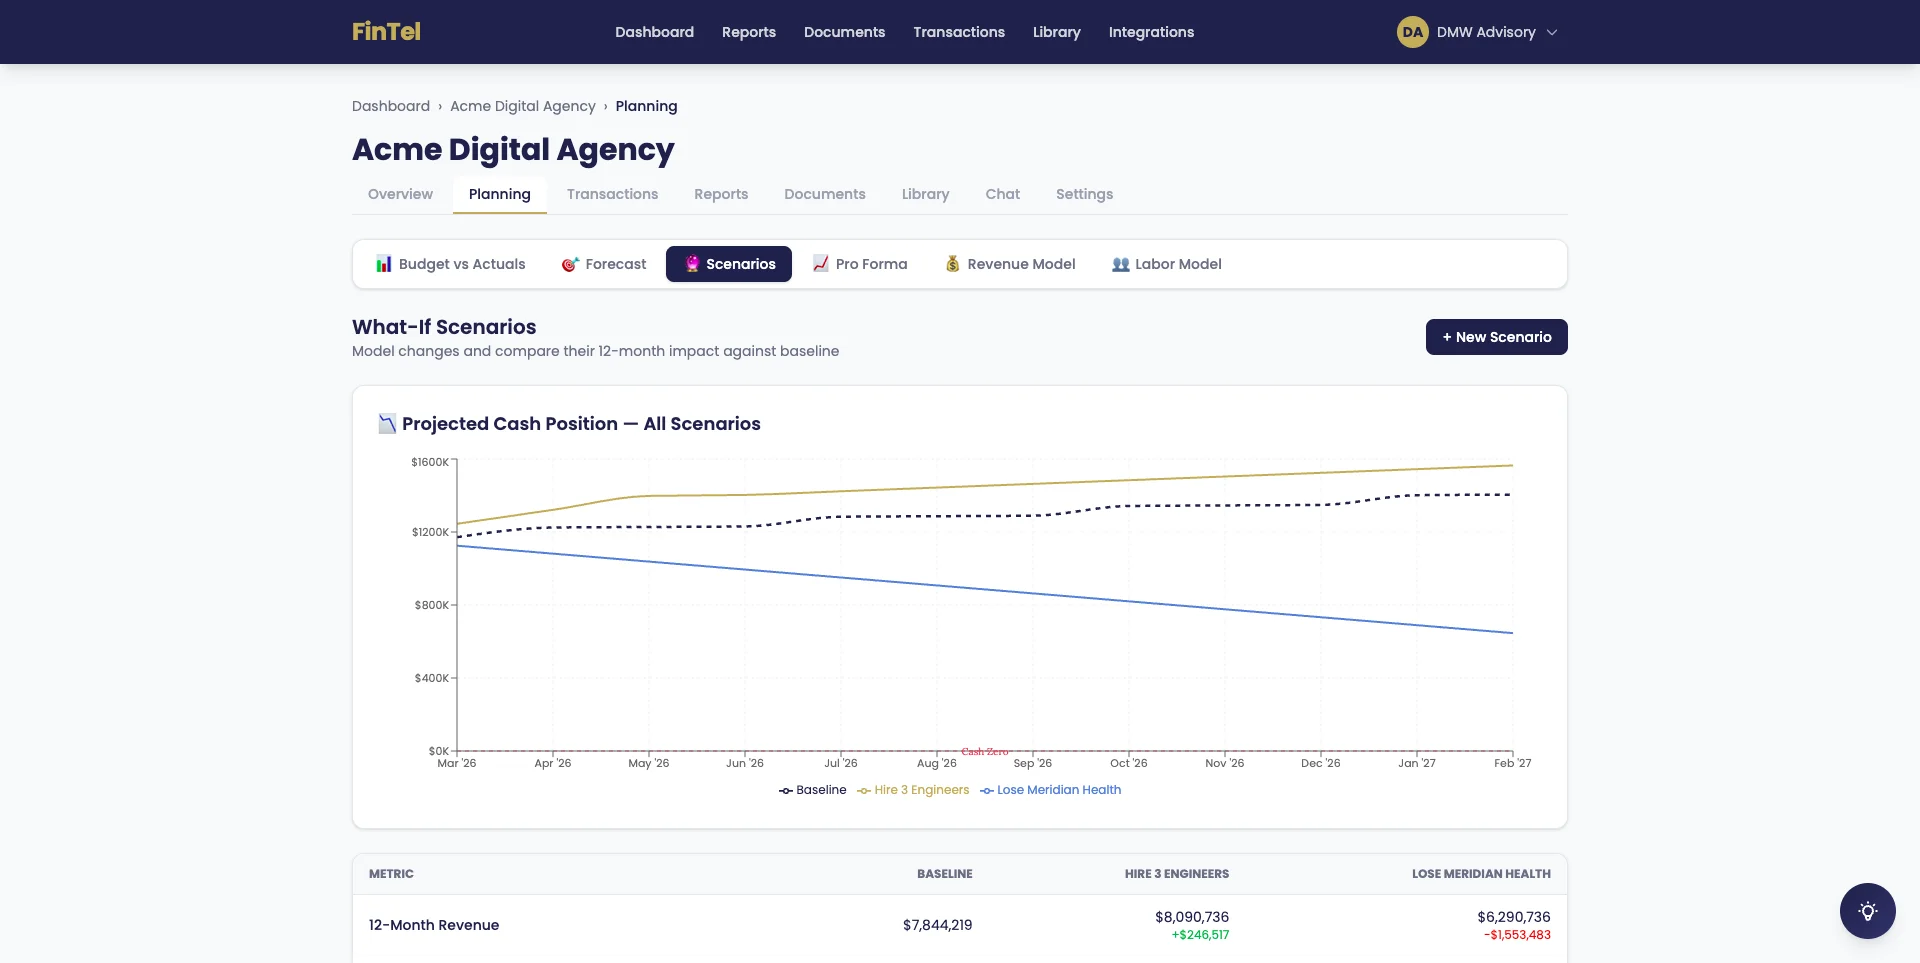
Task: Toggle Hire 3 Engineers legend series
Action: 913,790
